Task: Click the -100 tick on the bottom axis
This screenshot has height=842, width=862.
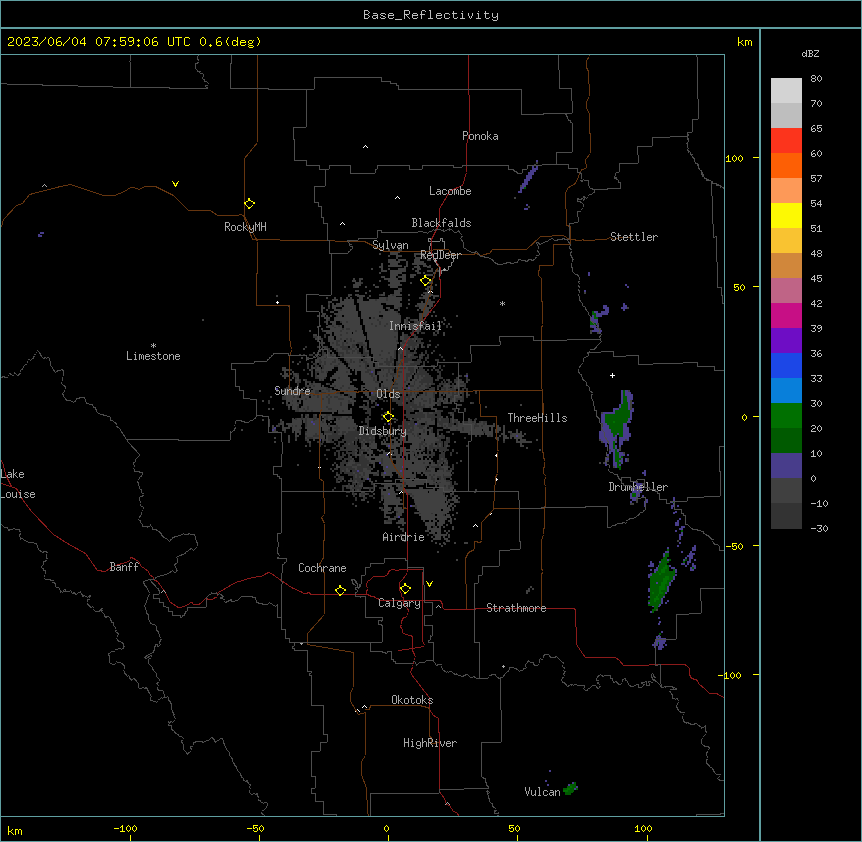Action: 126,828
